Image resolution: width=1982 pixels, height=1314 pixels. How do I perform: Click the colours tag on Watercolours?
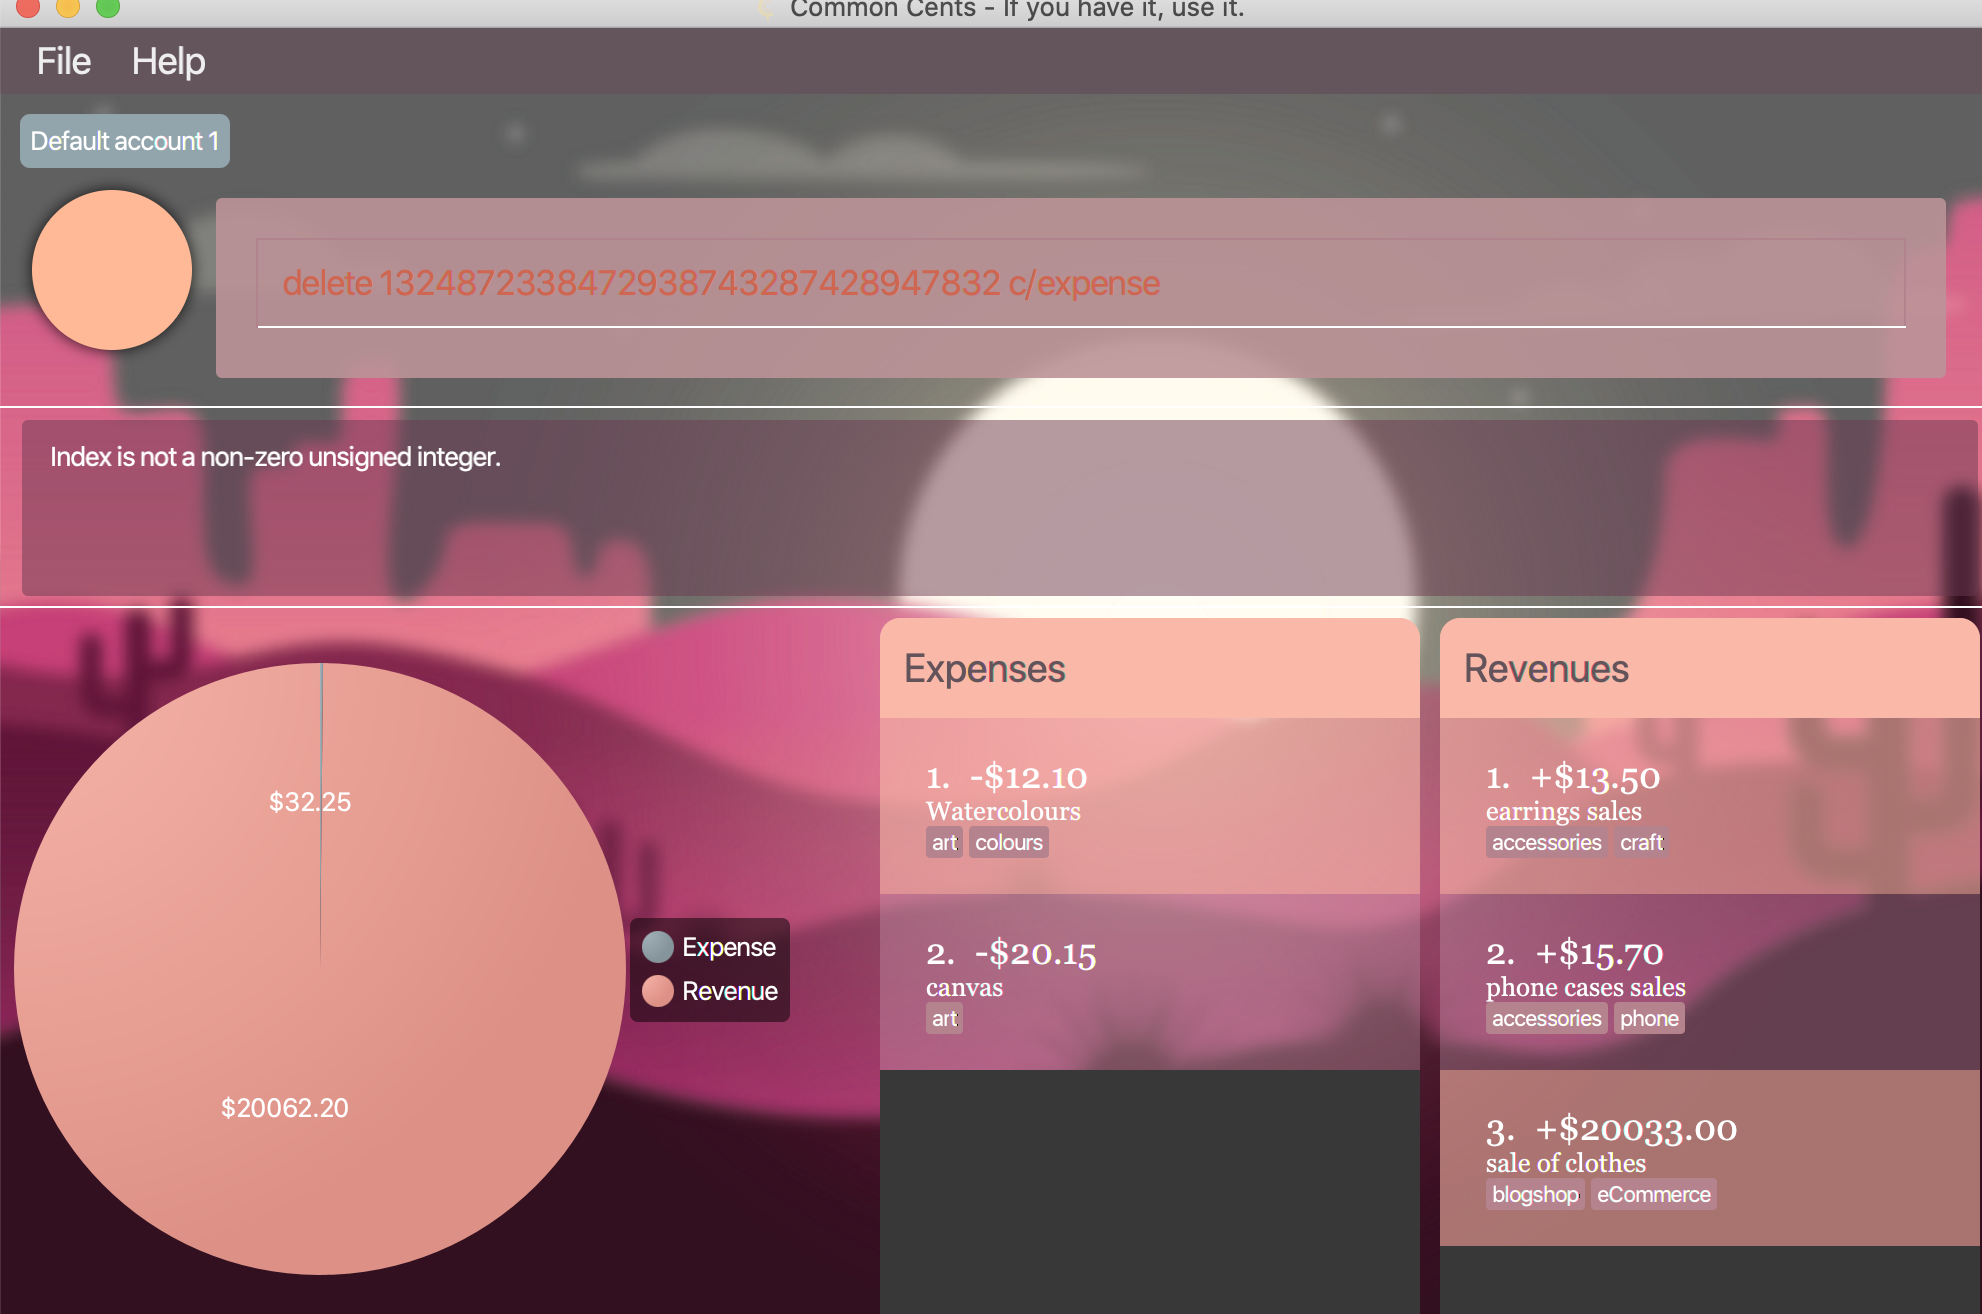pyautogui.click(x=1008, y=843)
